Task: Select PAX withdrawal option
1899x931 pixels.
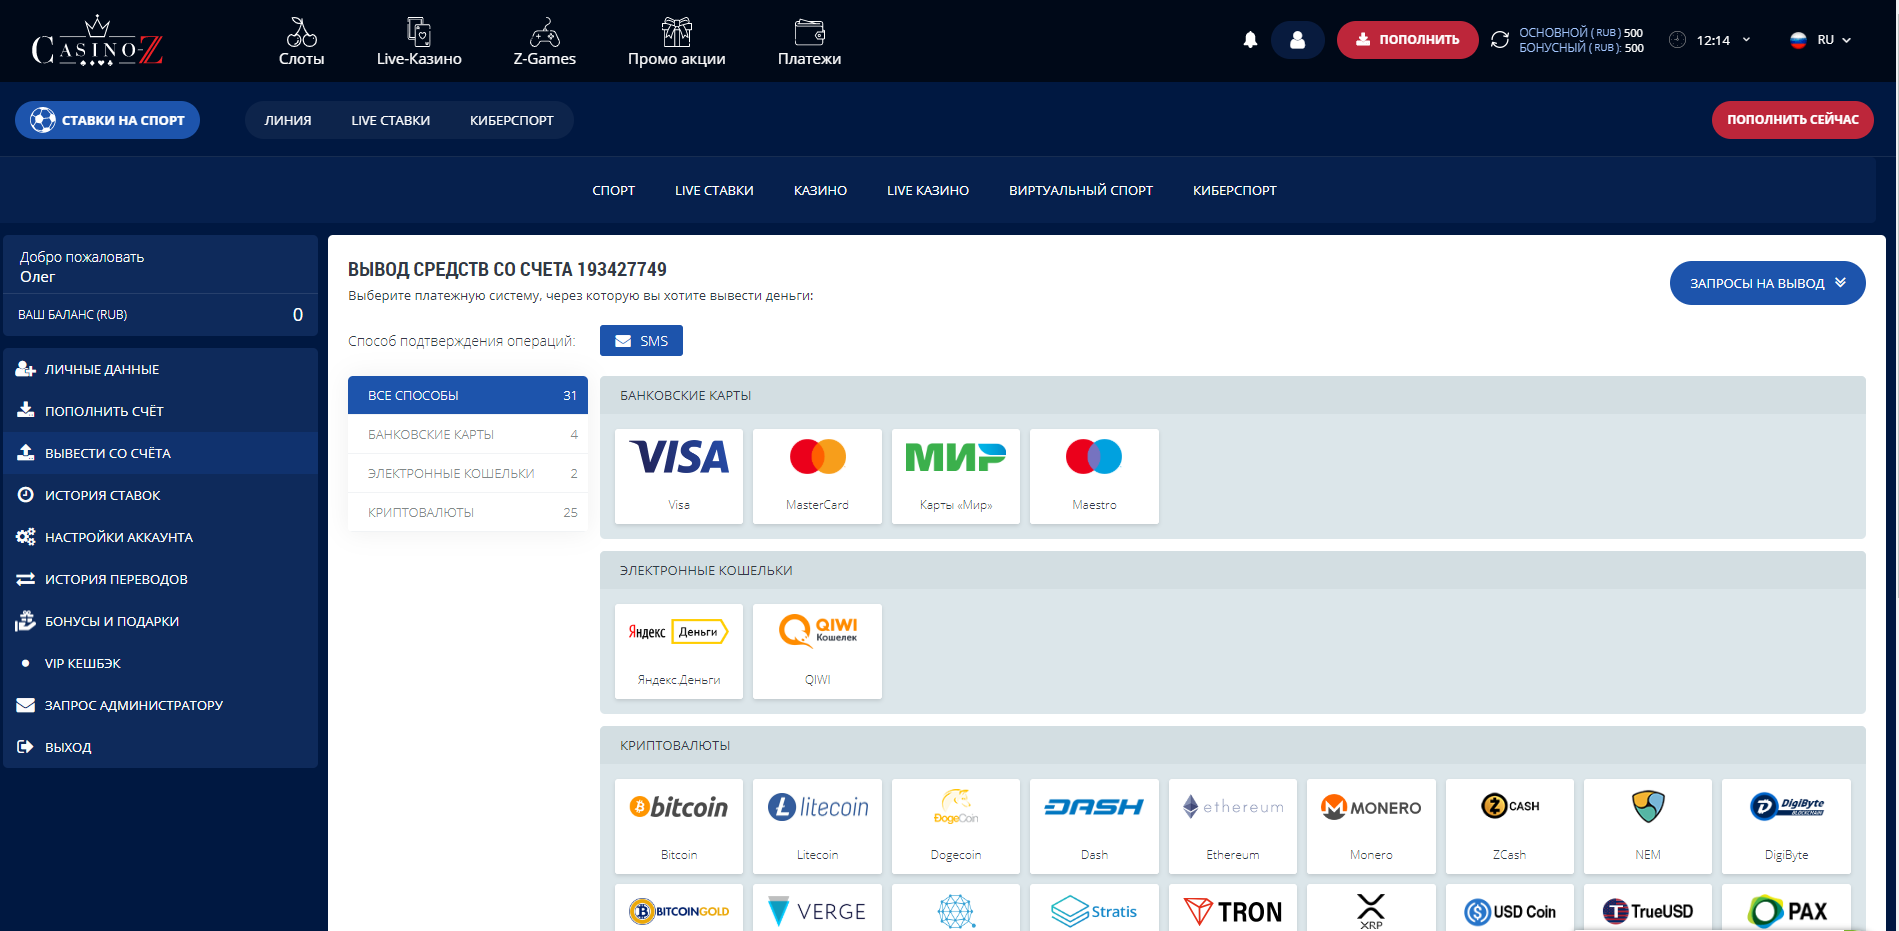Action: click(1786, 908)
